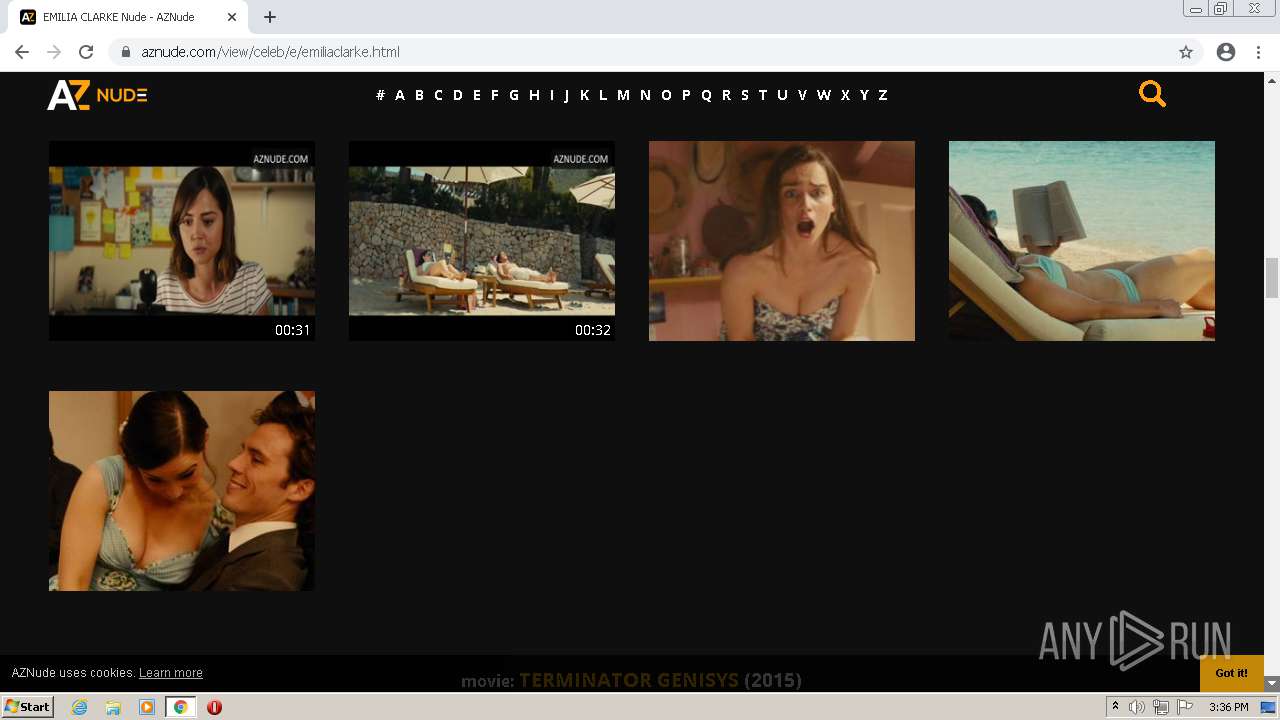The width and height of the screenshot is (1280, 720).
Task: Play the 00:31 video thumbnail
Action: coord(182,241)
